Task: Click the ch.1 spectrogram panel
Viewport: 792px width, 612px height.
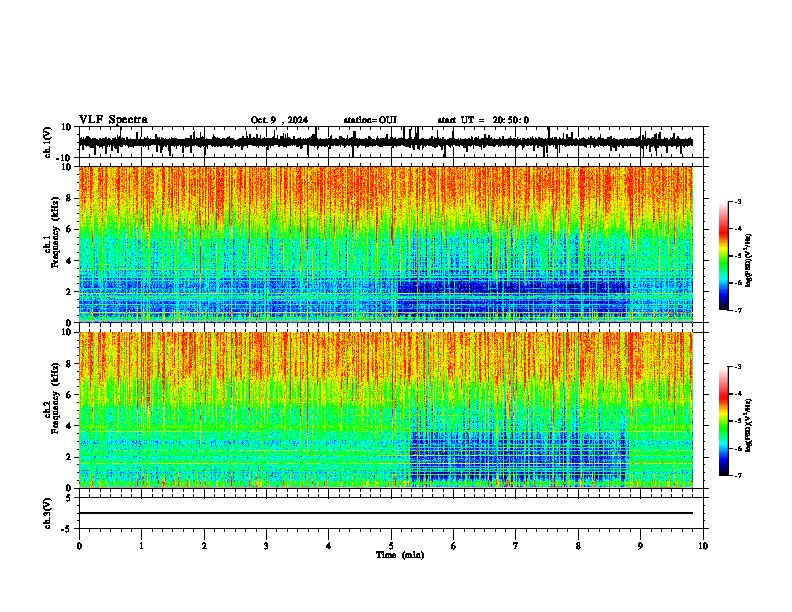Action: coord(386,244)
